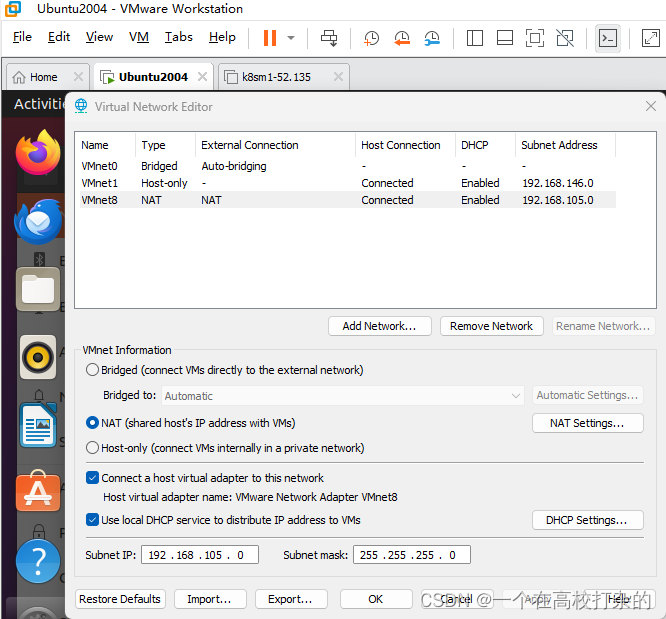Image resolution: width=666 pixels, height=619 pixels.
Task: Toggle Connect a host virtual adapter checkbox
Action: tap(92, 478)
